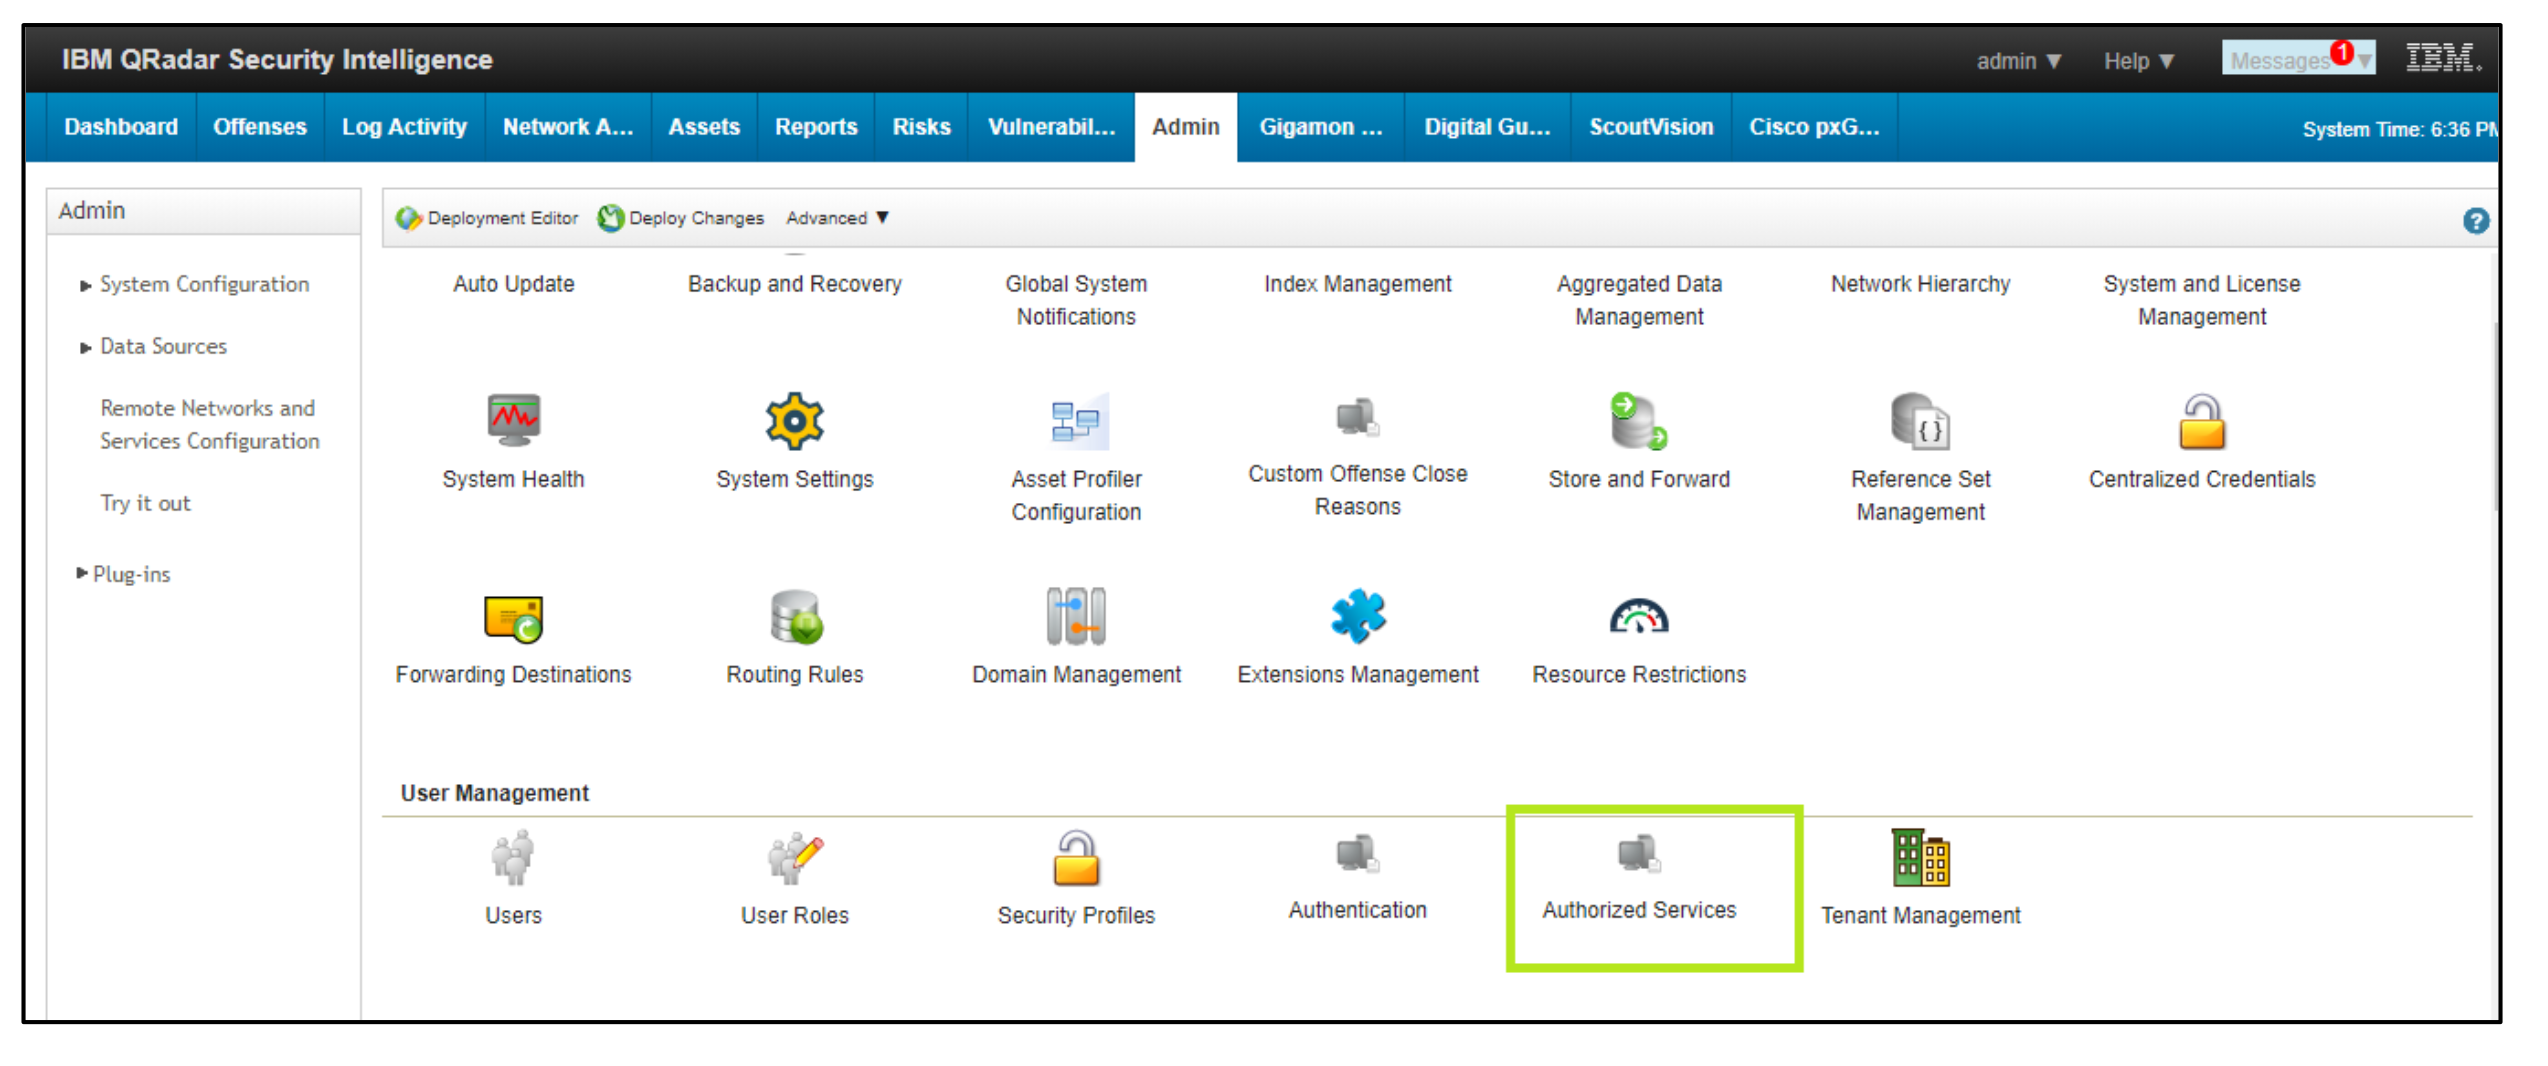Open Centralized Credentials padlock icon

2201,420
